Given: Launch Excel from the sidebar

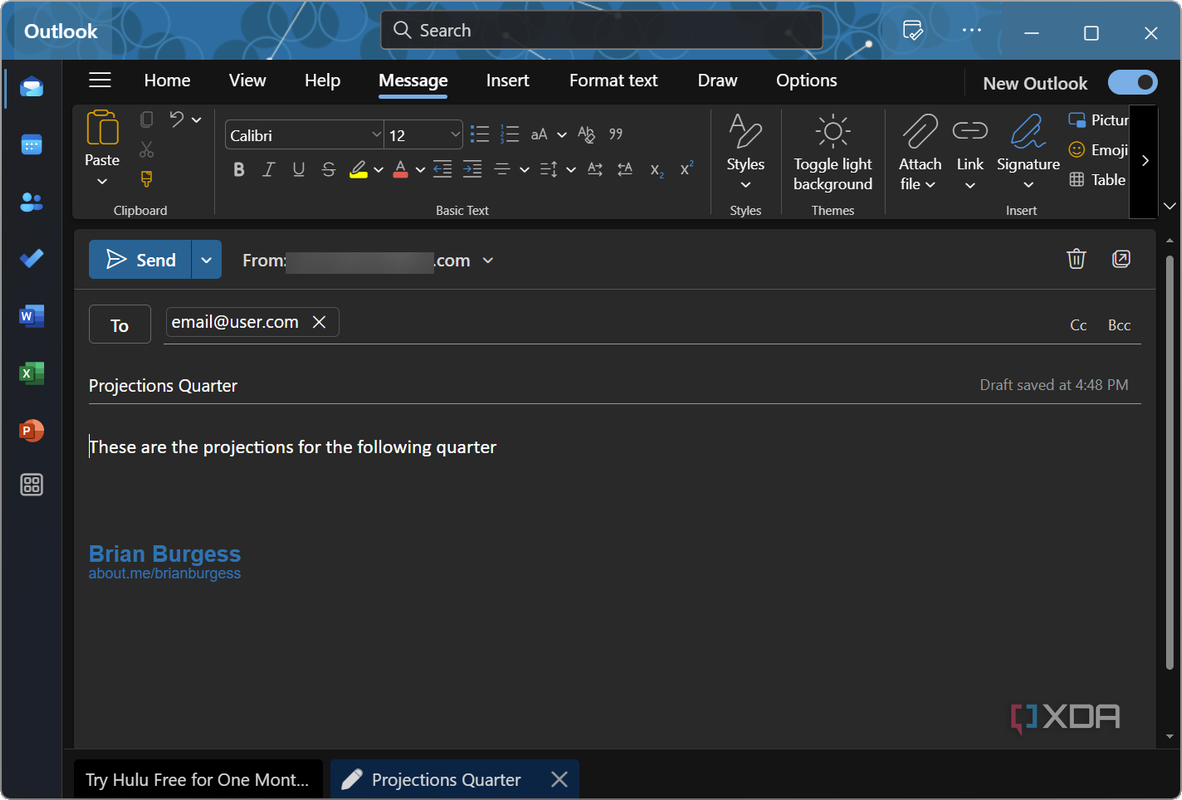Looking at the screenshot, I should 32,373.
